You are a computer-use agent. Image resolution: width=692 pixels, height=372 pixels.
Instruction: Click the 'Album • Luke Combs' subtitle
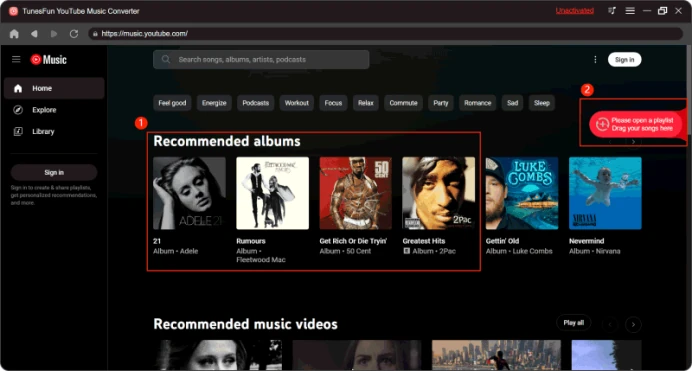click(x=519, y=251)
